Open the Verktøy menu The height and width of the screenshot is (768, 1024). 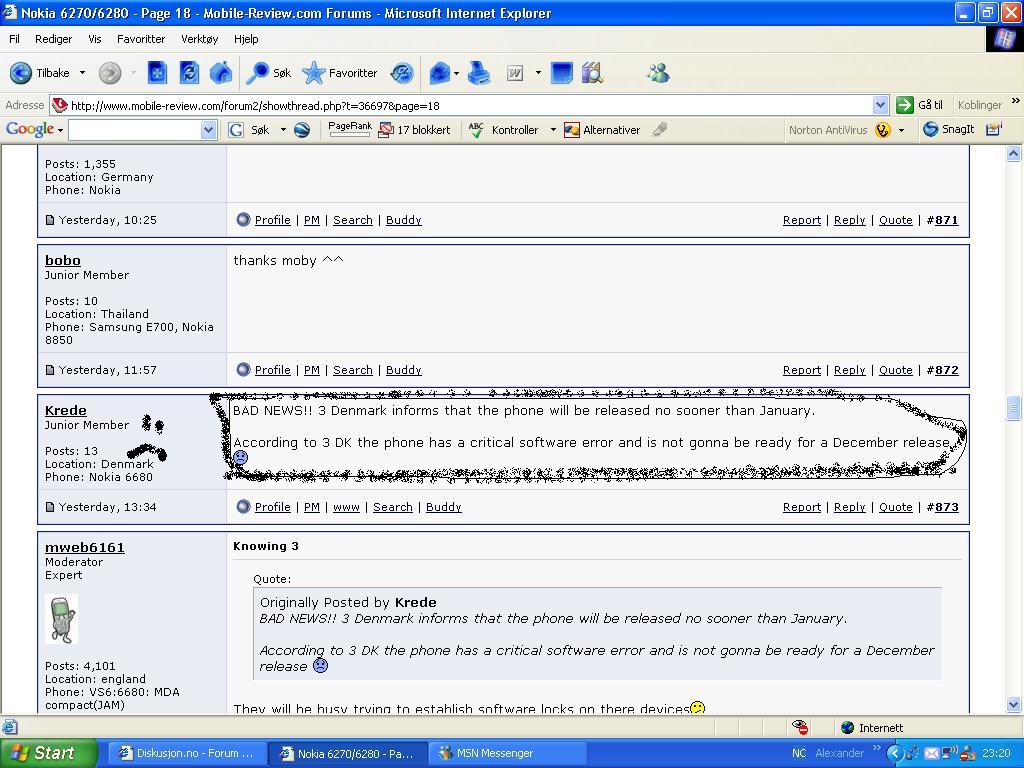point(199,39)
